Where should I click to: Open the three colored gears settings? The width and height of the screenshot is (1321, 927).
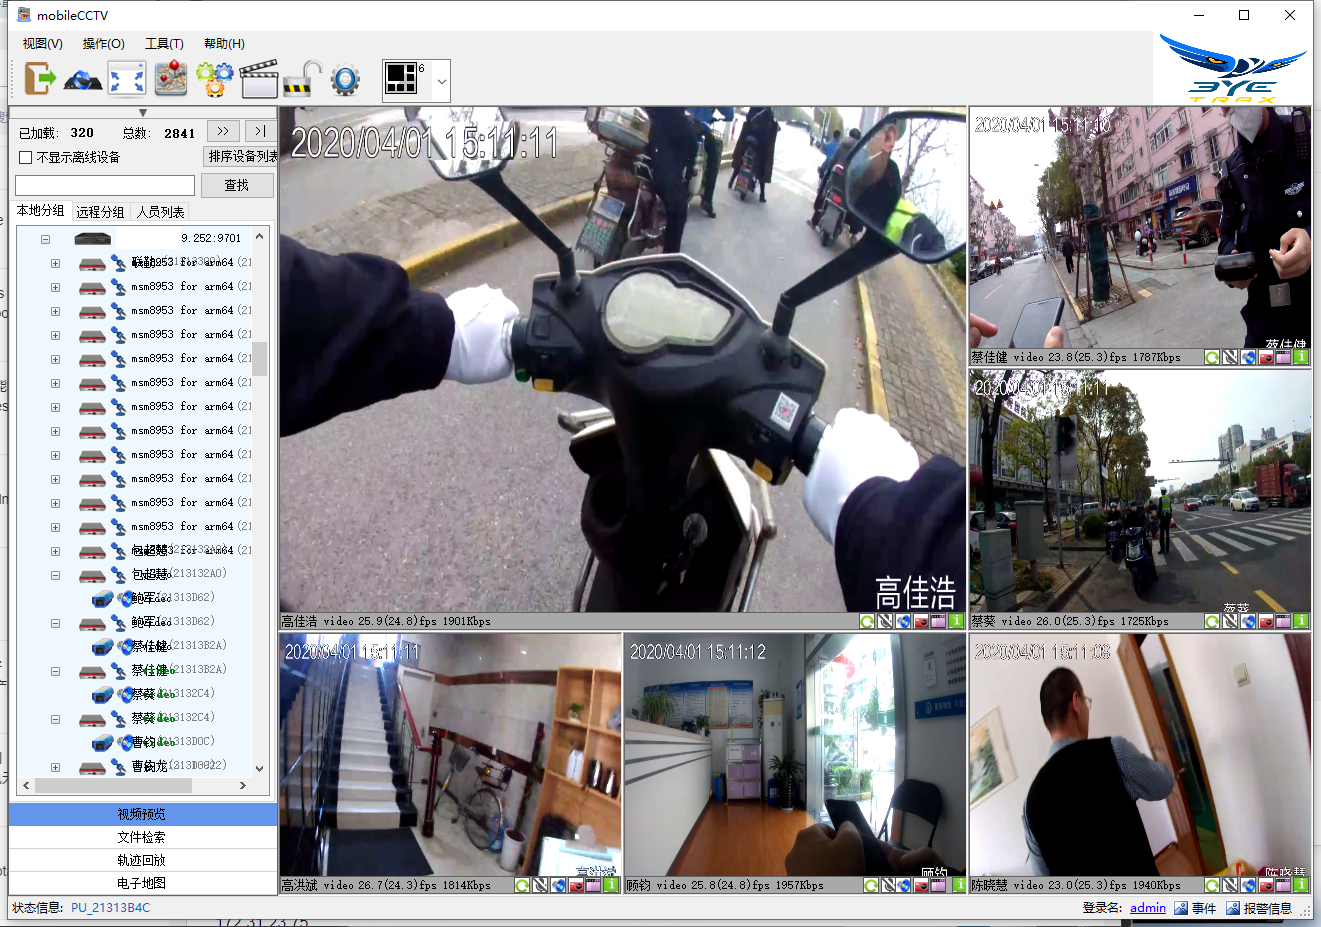pyautogui.click(x=214, y=79)
